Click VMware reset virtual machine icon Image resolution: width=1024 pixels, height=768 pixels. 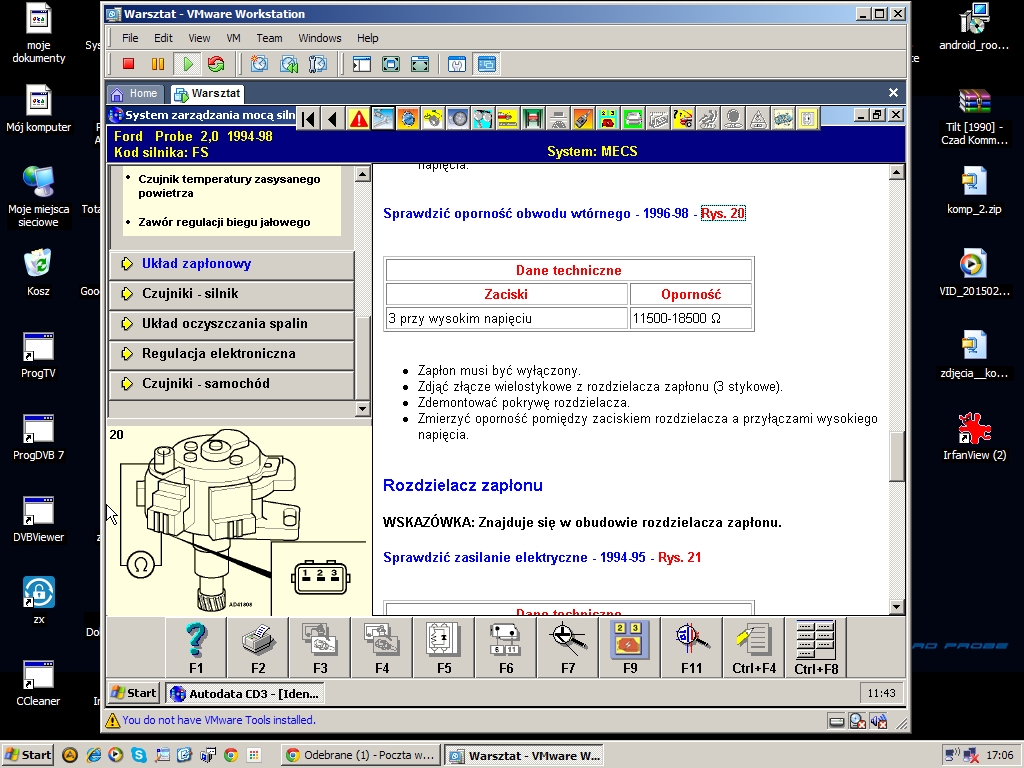pos(216,64)
